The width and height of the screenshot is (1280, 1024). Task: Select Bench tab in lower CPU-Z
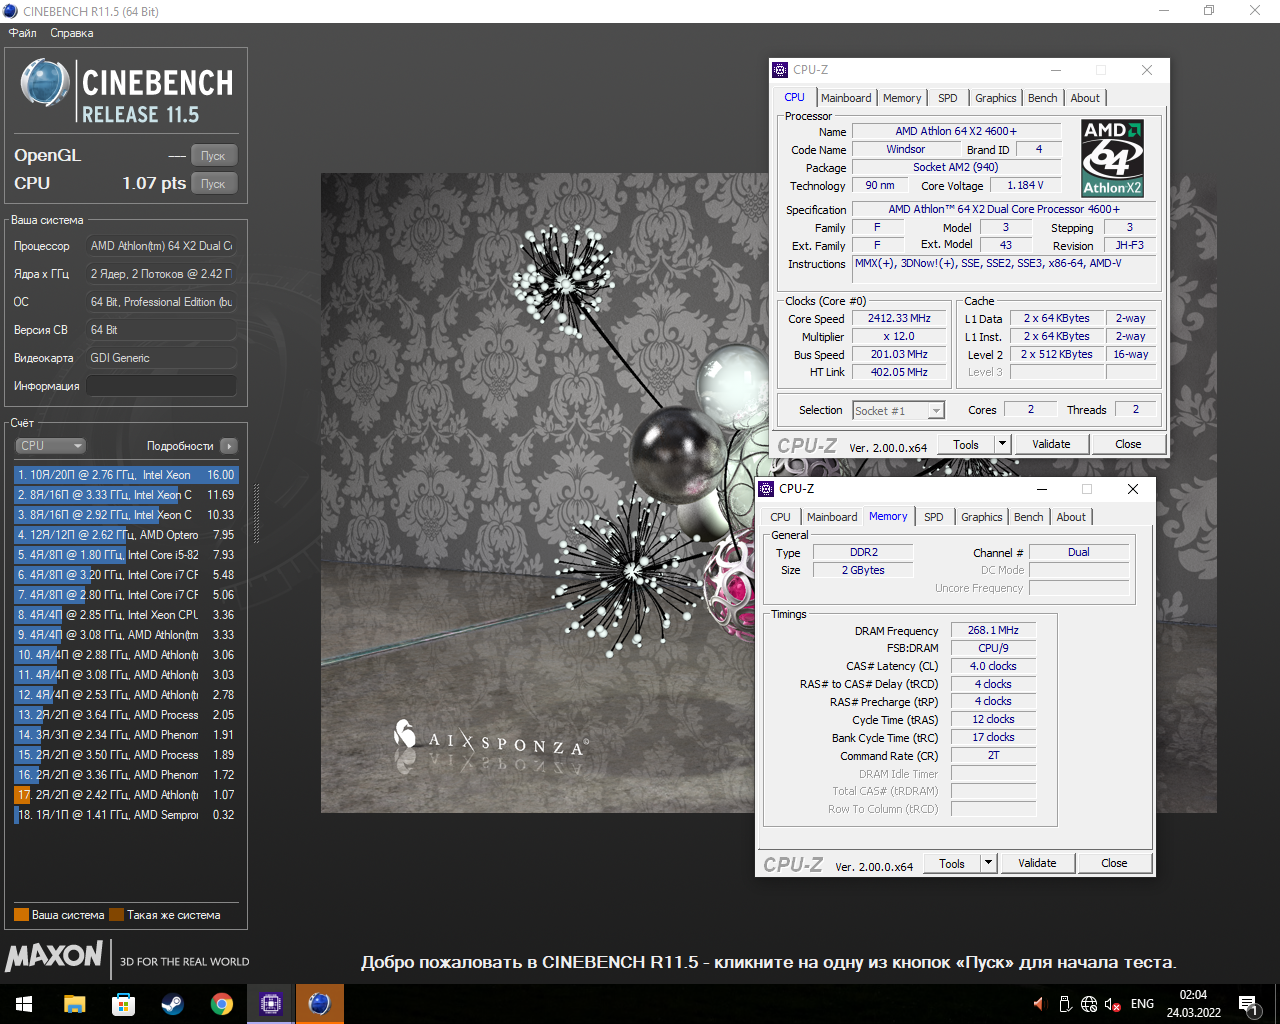pyautogui.click(x=1029, y=517)
